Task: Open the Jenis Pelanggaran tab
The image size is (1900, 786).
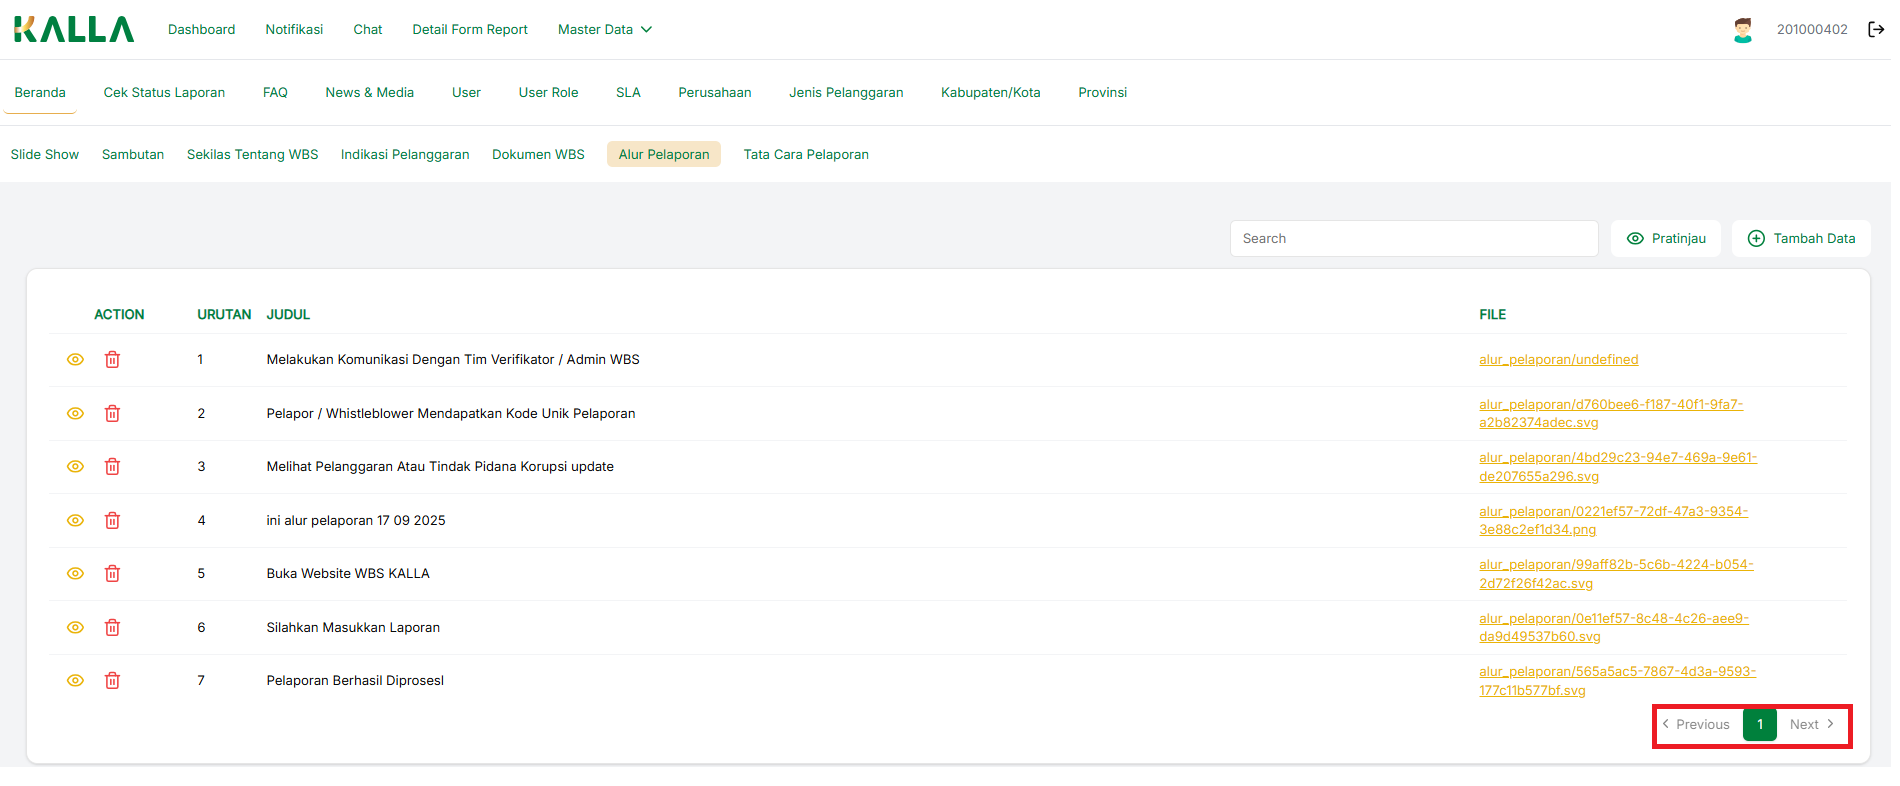Action: click(x=845, y=93)
